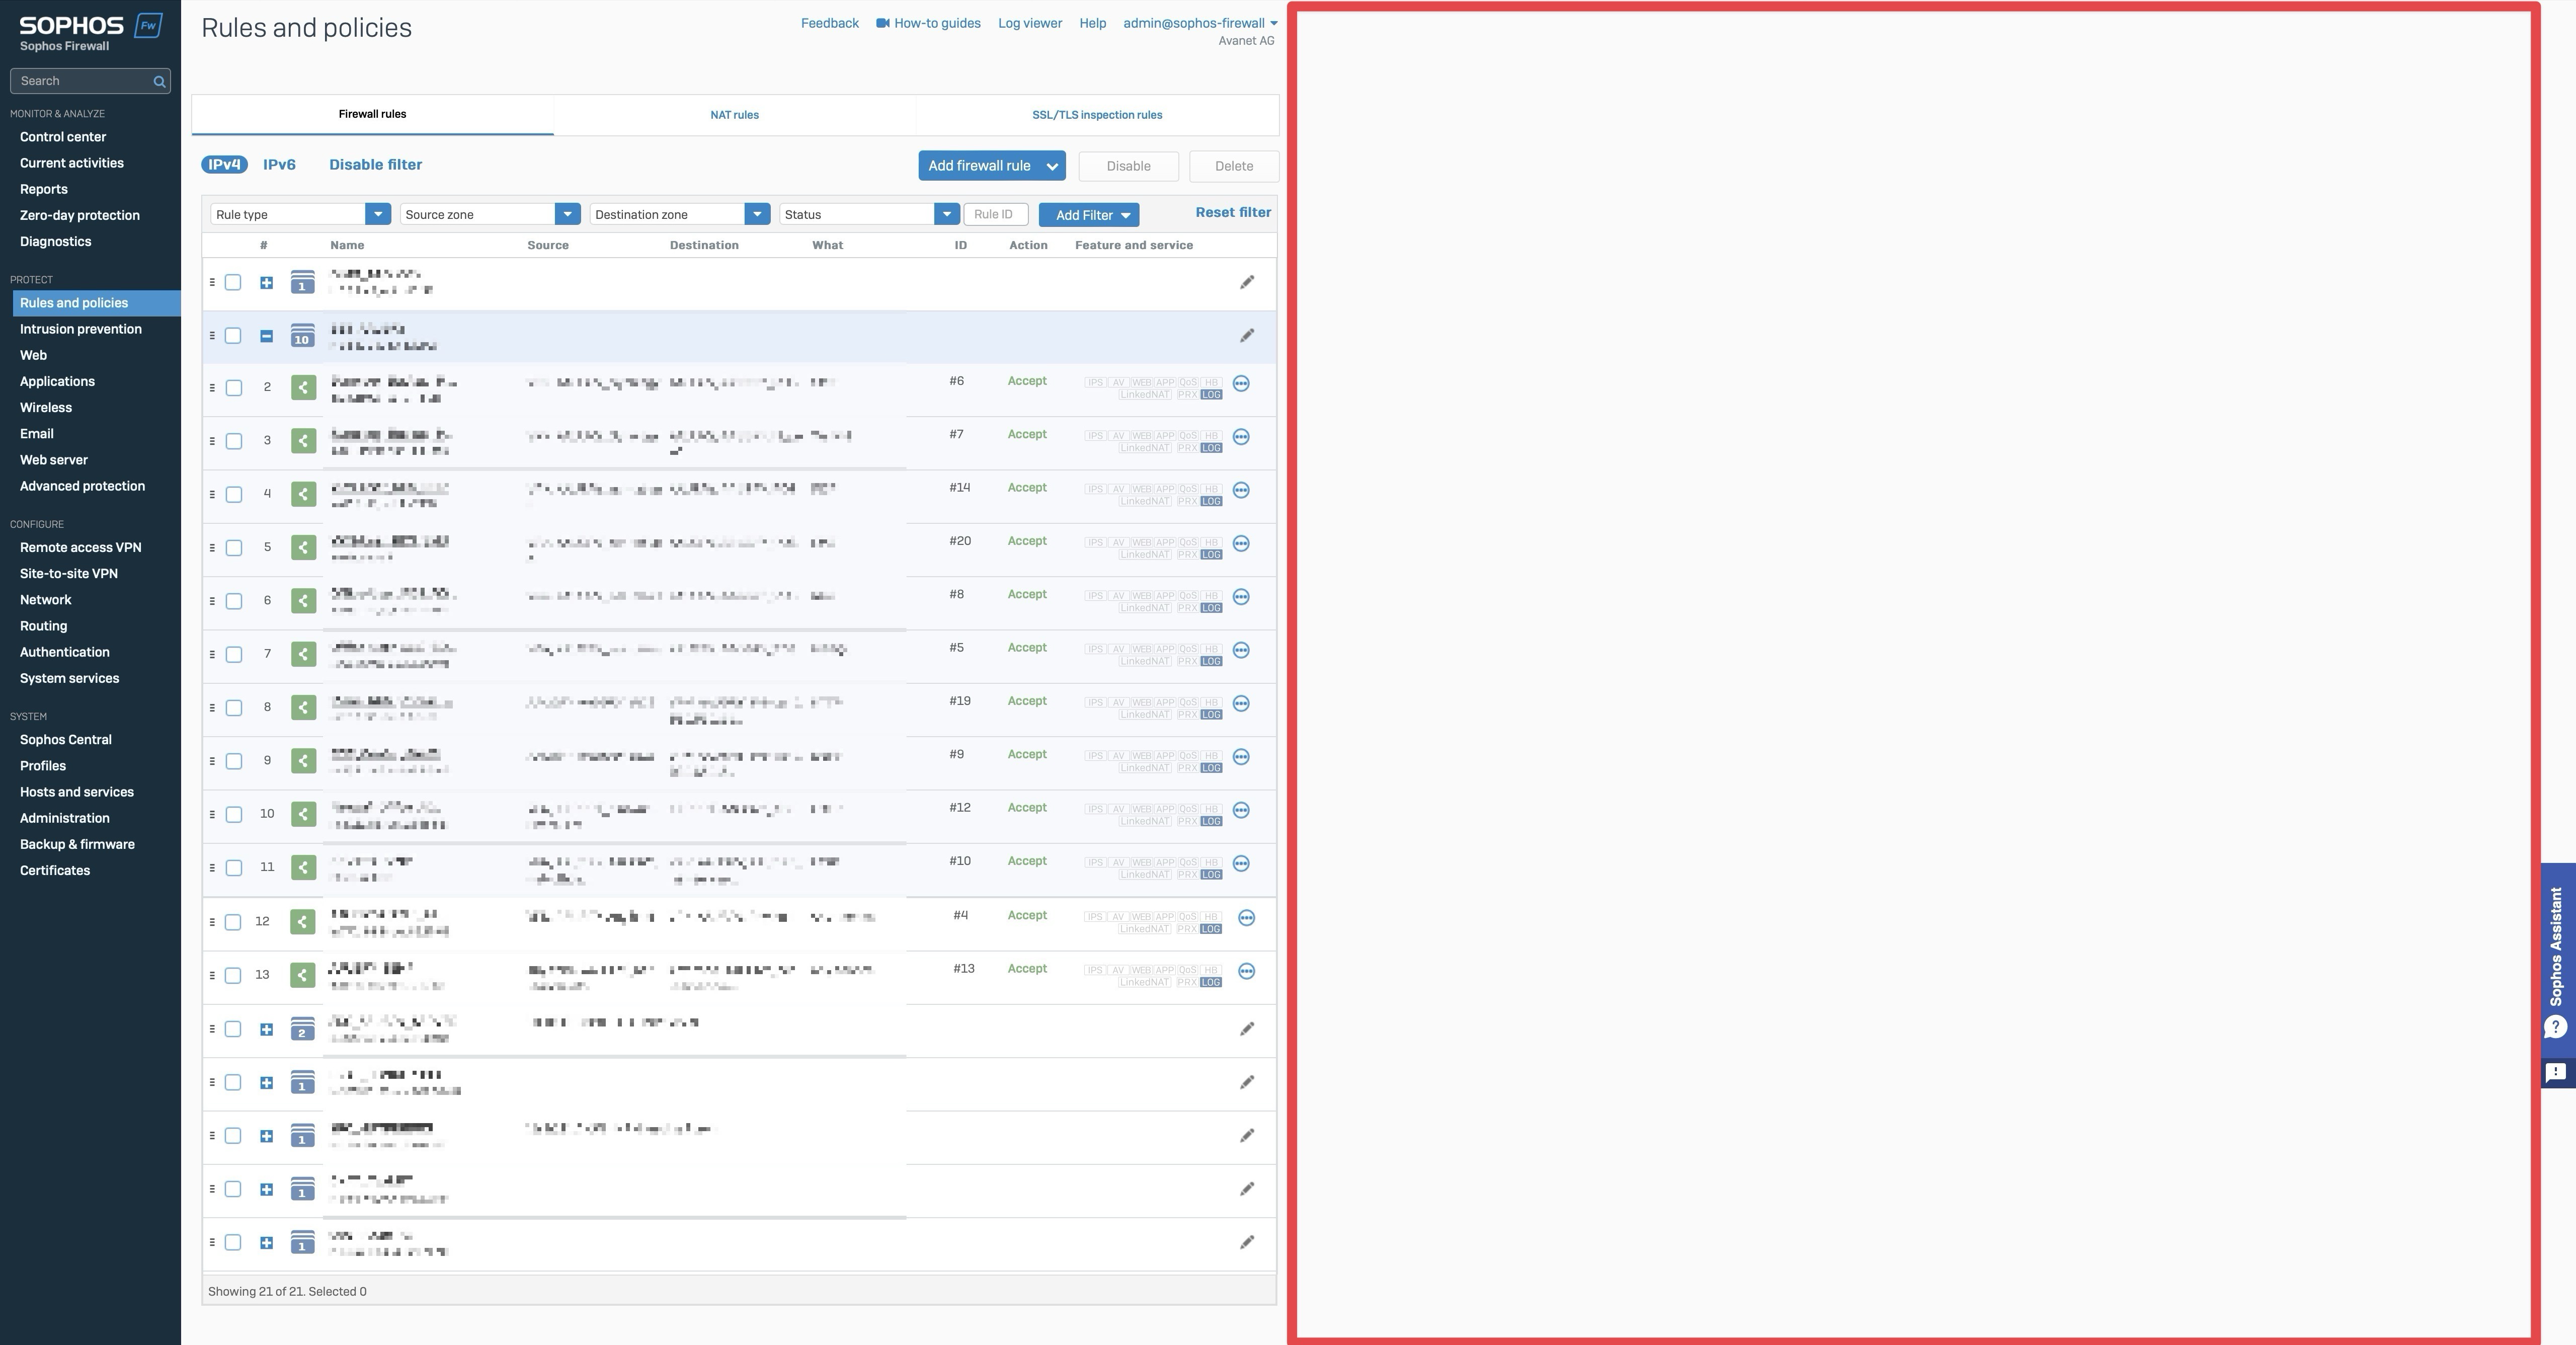Edit the first rule group with pencil icon
The width and height of the screenshot is (2576, 1345).
1246,283
